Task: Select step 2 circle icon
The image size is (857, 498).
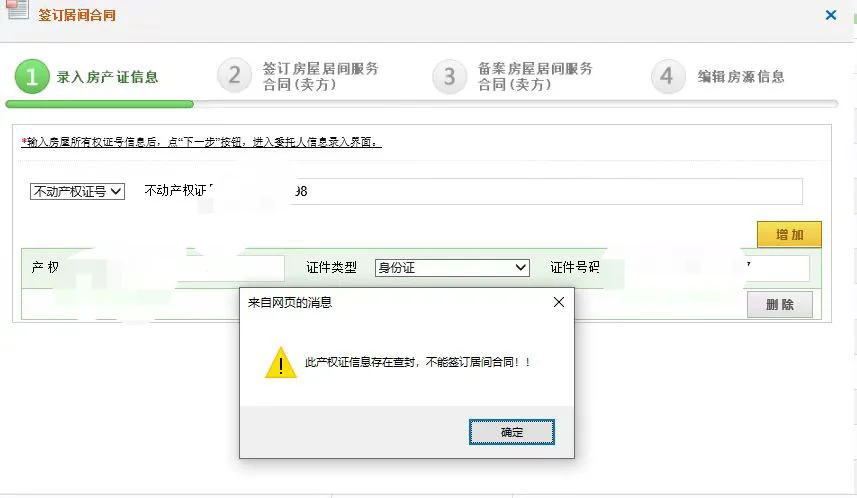Action: 234,76
